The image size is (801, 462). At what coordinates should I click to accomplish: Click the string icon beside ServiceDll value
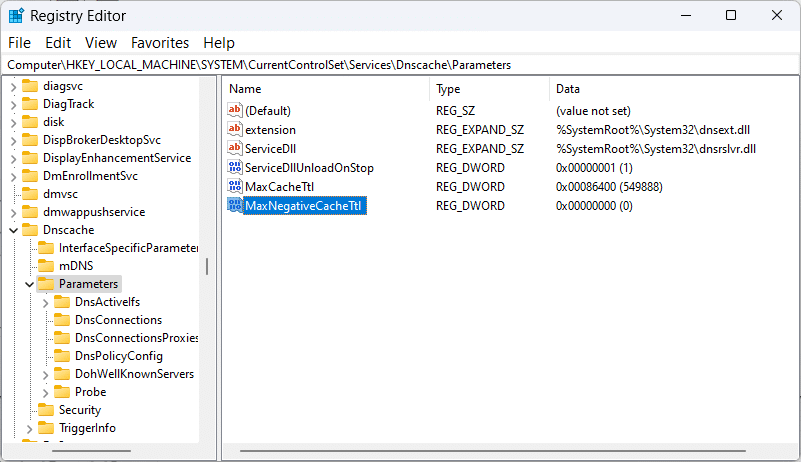coord(235,148)
